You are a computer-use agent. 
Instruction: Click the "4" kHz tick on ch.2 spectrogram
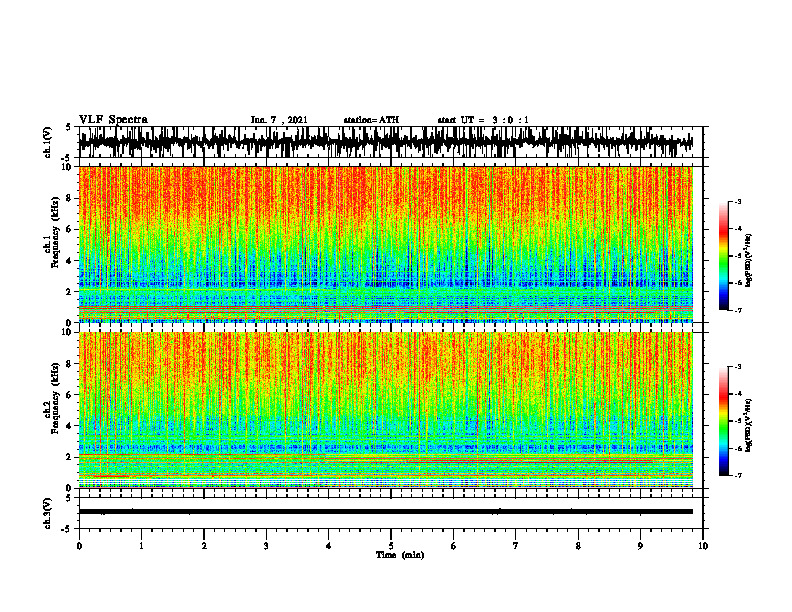tap(70, 426)
